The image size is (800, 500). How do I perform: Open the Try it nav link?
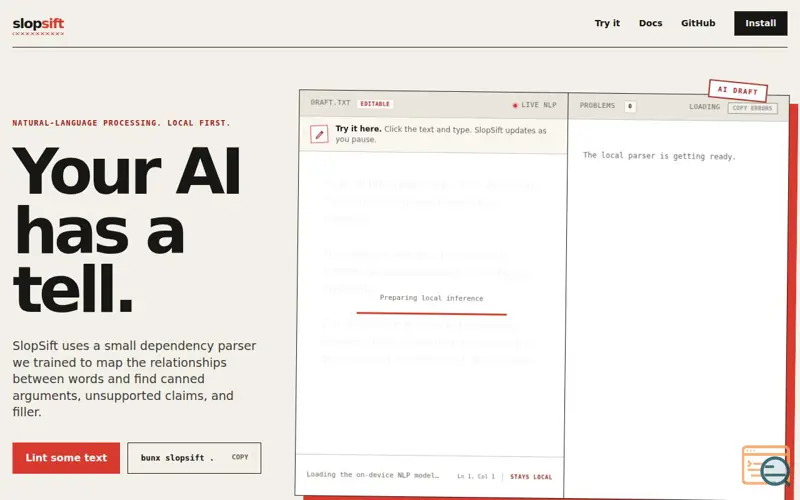(607, 23)
